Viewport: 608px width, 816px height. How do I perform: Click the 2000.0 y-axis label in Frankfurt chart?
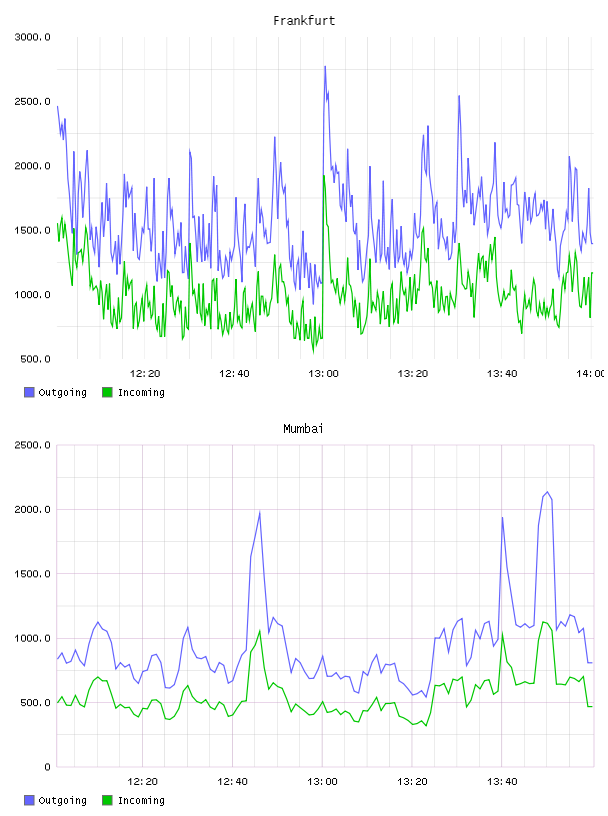coord(32,166)
